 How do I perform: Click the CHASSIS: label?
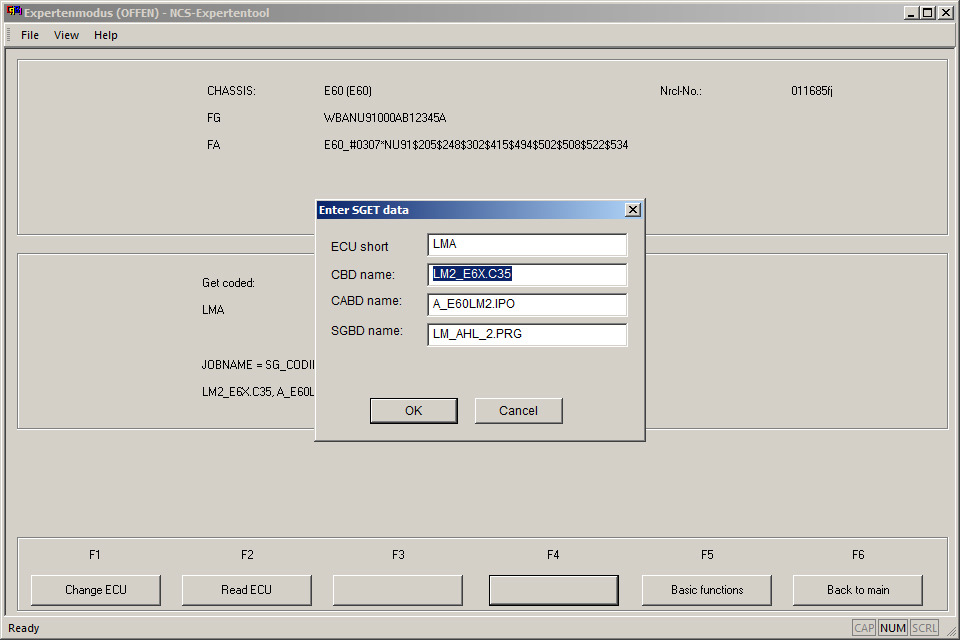pyautogui.click(x=231, y=91)
